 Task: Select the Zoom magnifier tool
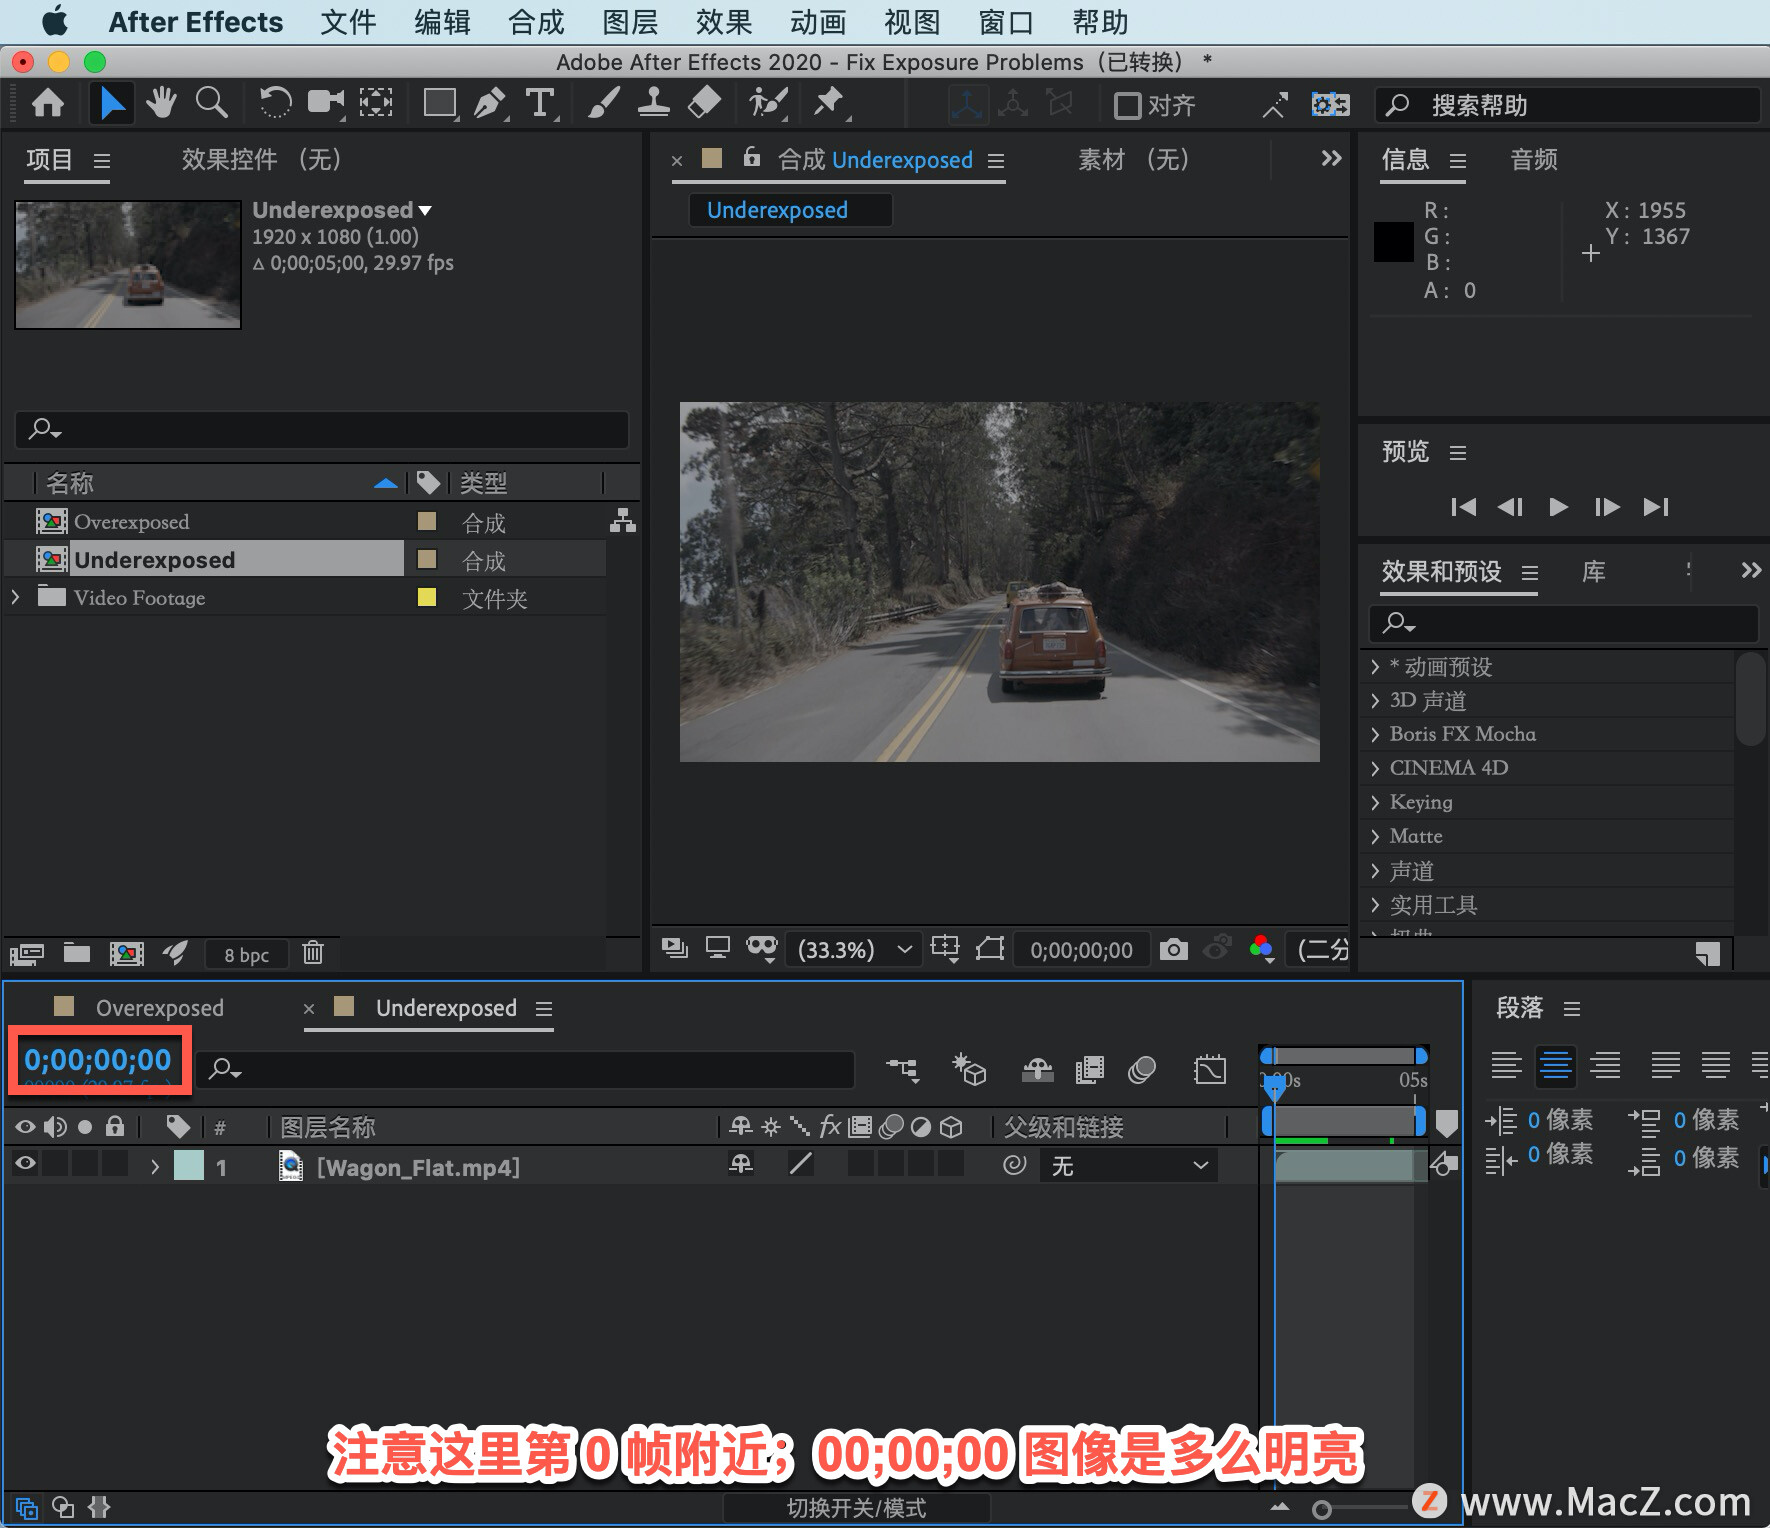[211, 103]
